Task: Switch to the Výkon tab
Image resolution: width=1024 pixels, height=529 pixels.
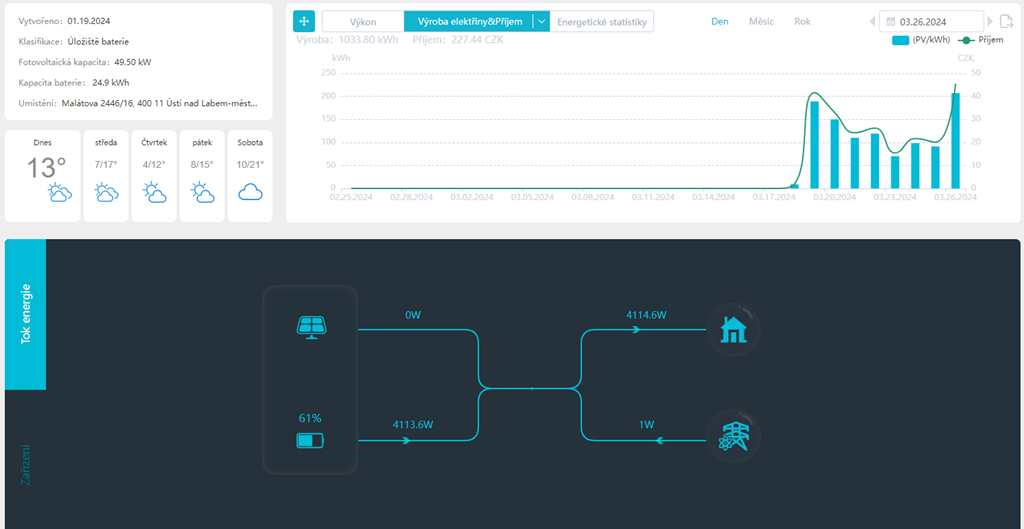Action: (x=362, y=21)
